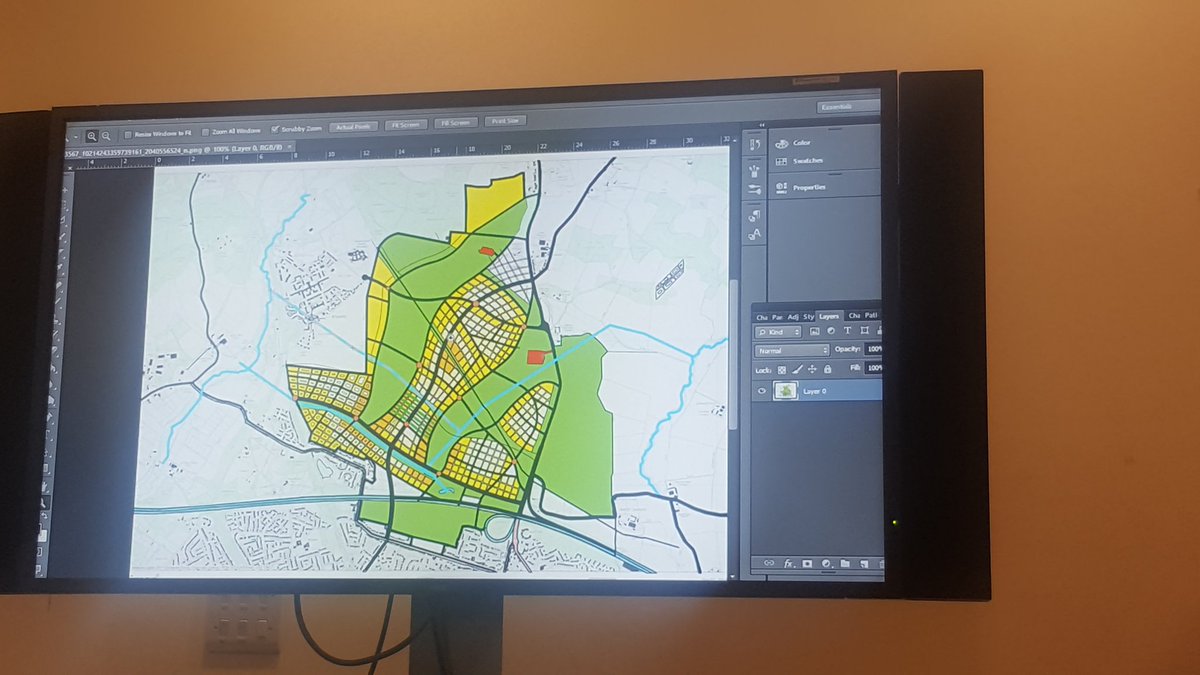Toggle Lock position icon
This screenshot has width=1200, height=675.
click(812, 369)
